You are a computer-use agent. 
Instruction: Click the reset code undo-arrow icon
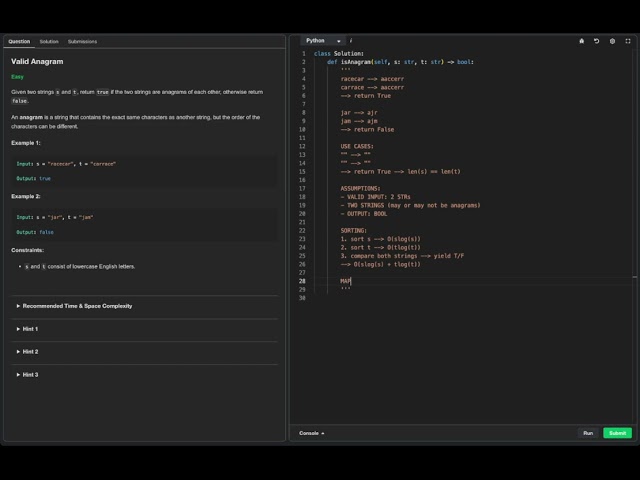click(x=596, y=41)
